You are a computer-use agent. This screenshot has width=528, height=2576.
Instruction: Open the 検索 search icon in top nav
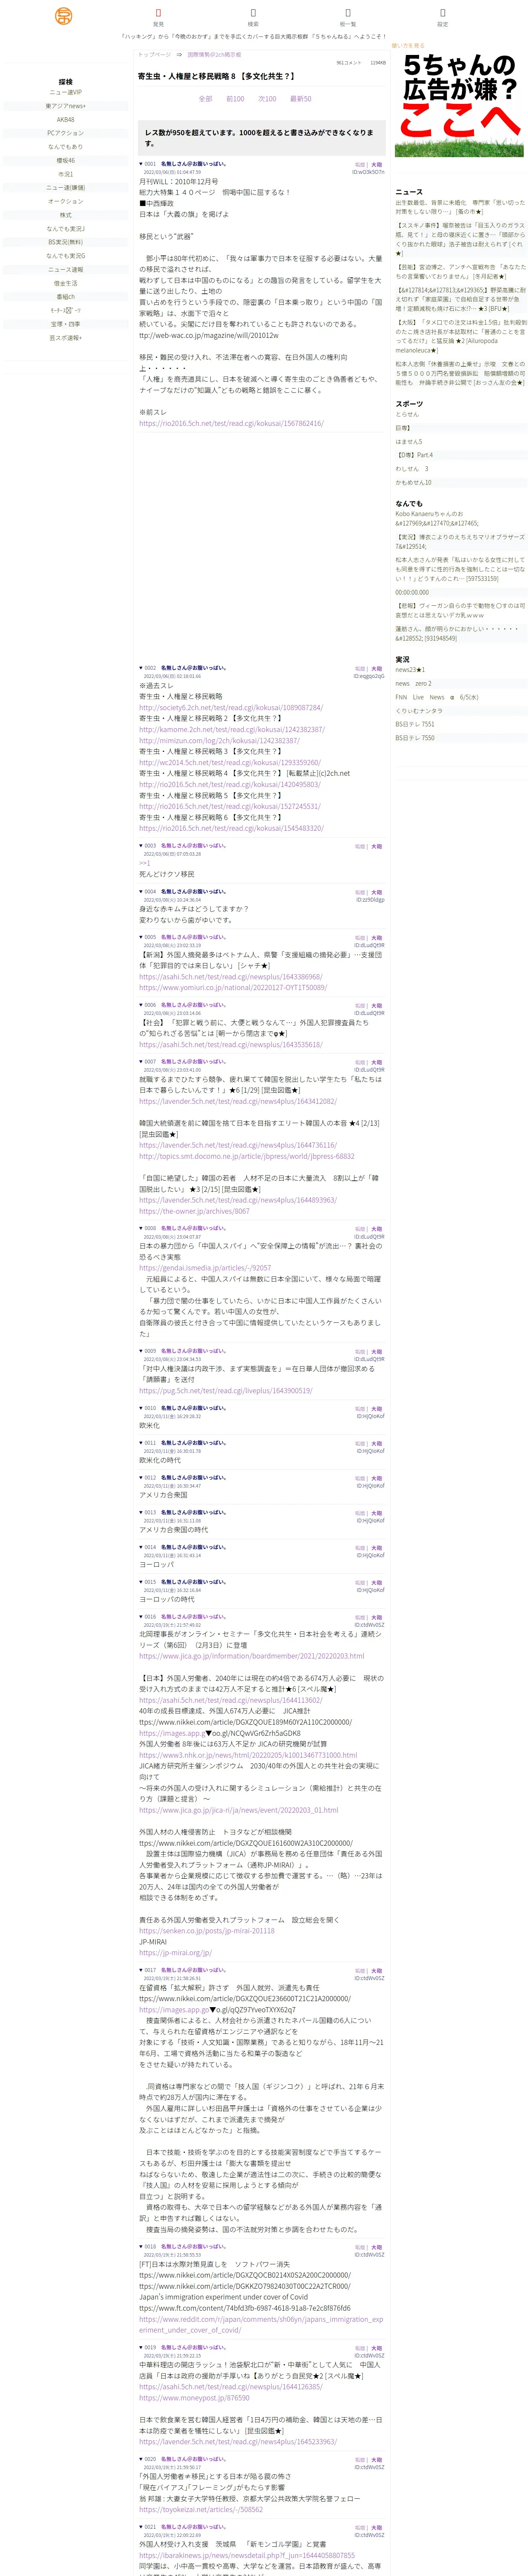click(x=253, y=17)
